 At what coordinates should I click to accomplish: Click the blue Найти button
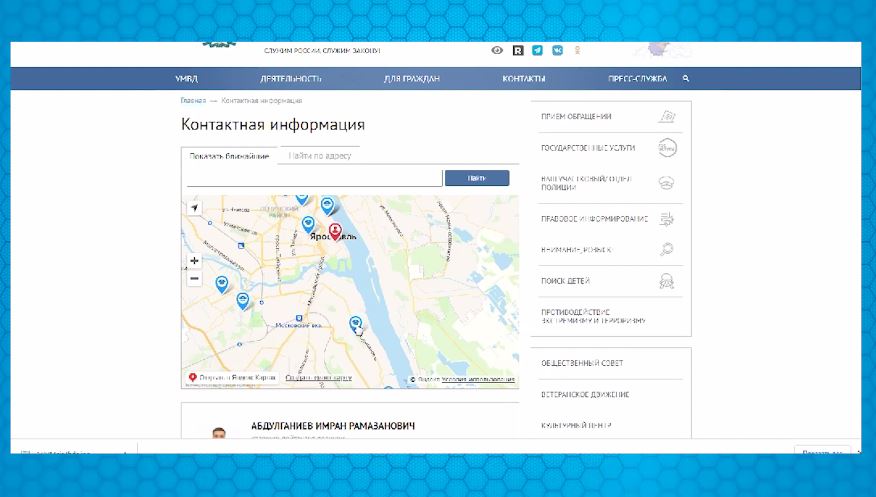click(x=477, y=178)
